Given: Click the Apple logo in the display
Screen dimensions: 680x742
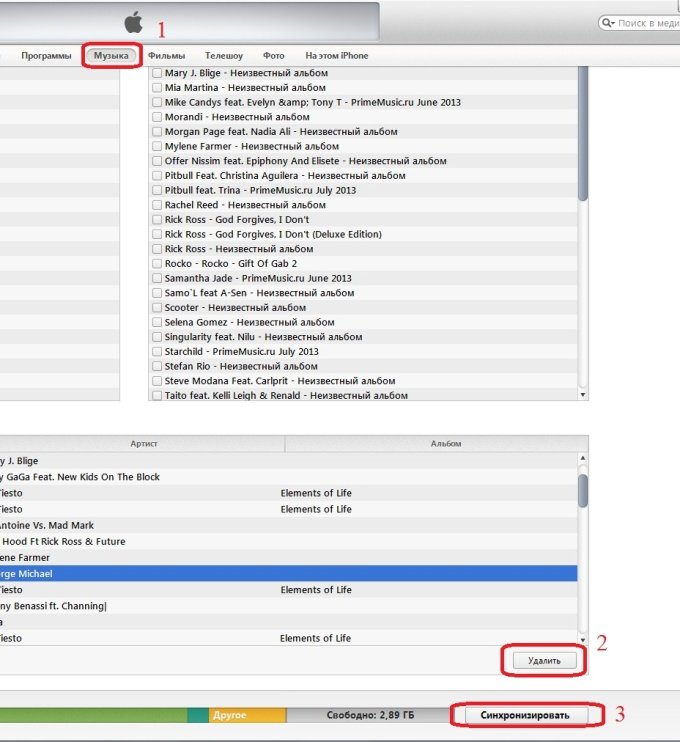Looking at the screenshot, I should click(x=133, y=22).
